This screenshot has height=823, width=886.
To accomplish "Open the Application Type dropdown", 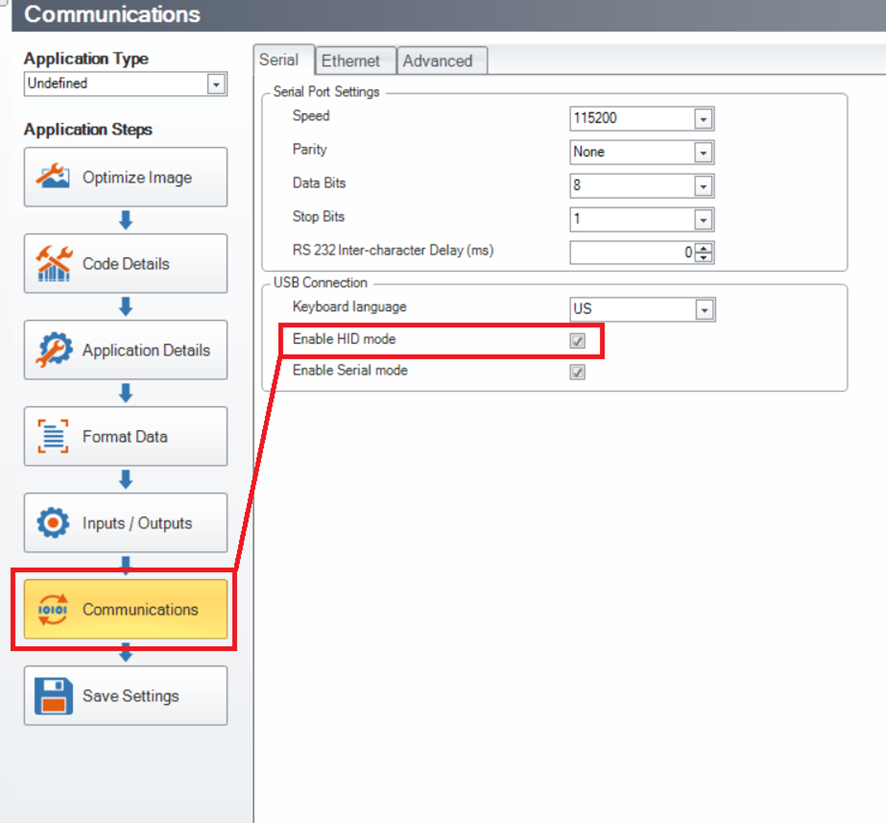I will (216, 85).
